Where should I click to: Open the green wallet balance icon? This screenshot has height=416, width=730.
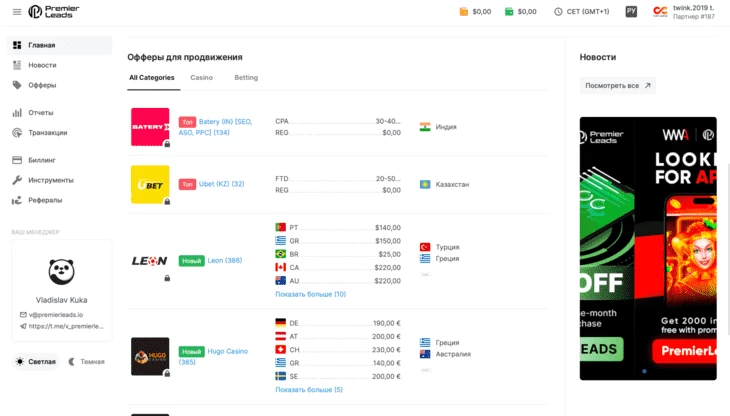tap(509, 12)
